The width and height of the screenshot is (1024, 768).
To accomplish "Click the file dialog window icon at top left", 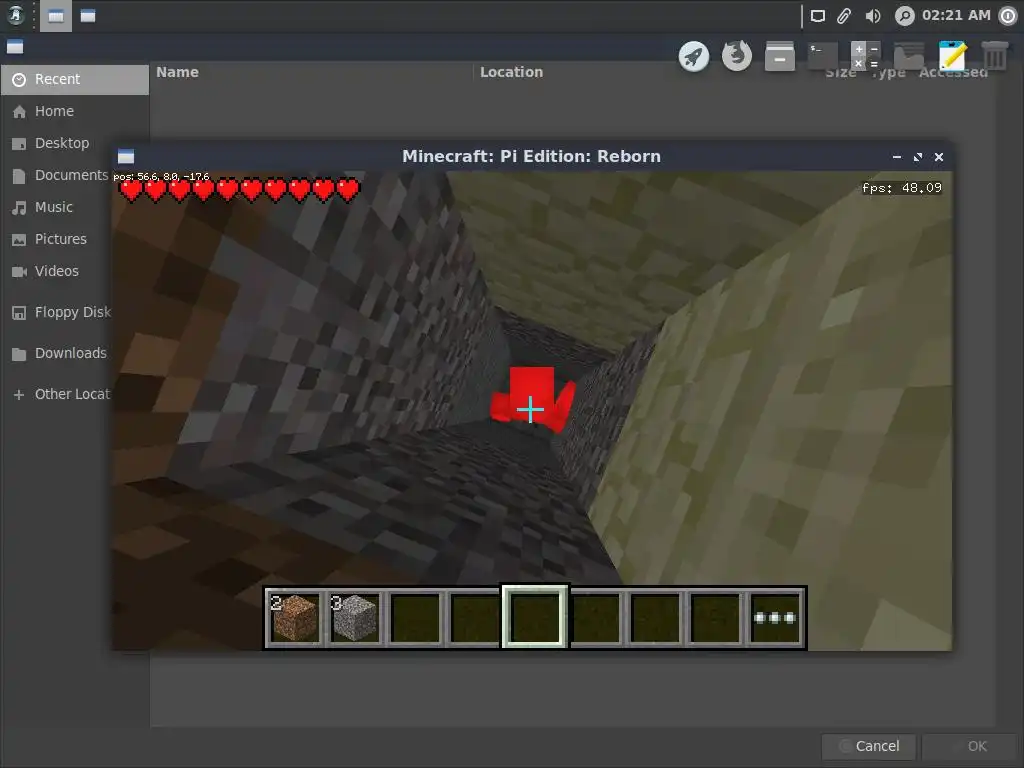I will click(15, 47).
